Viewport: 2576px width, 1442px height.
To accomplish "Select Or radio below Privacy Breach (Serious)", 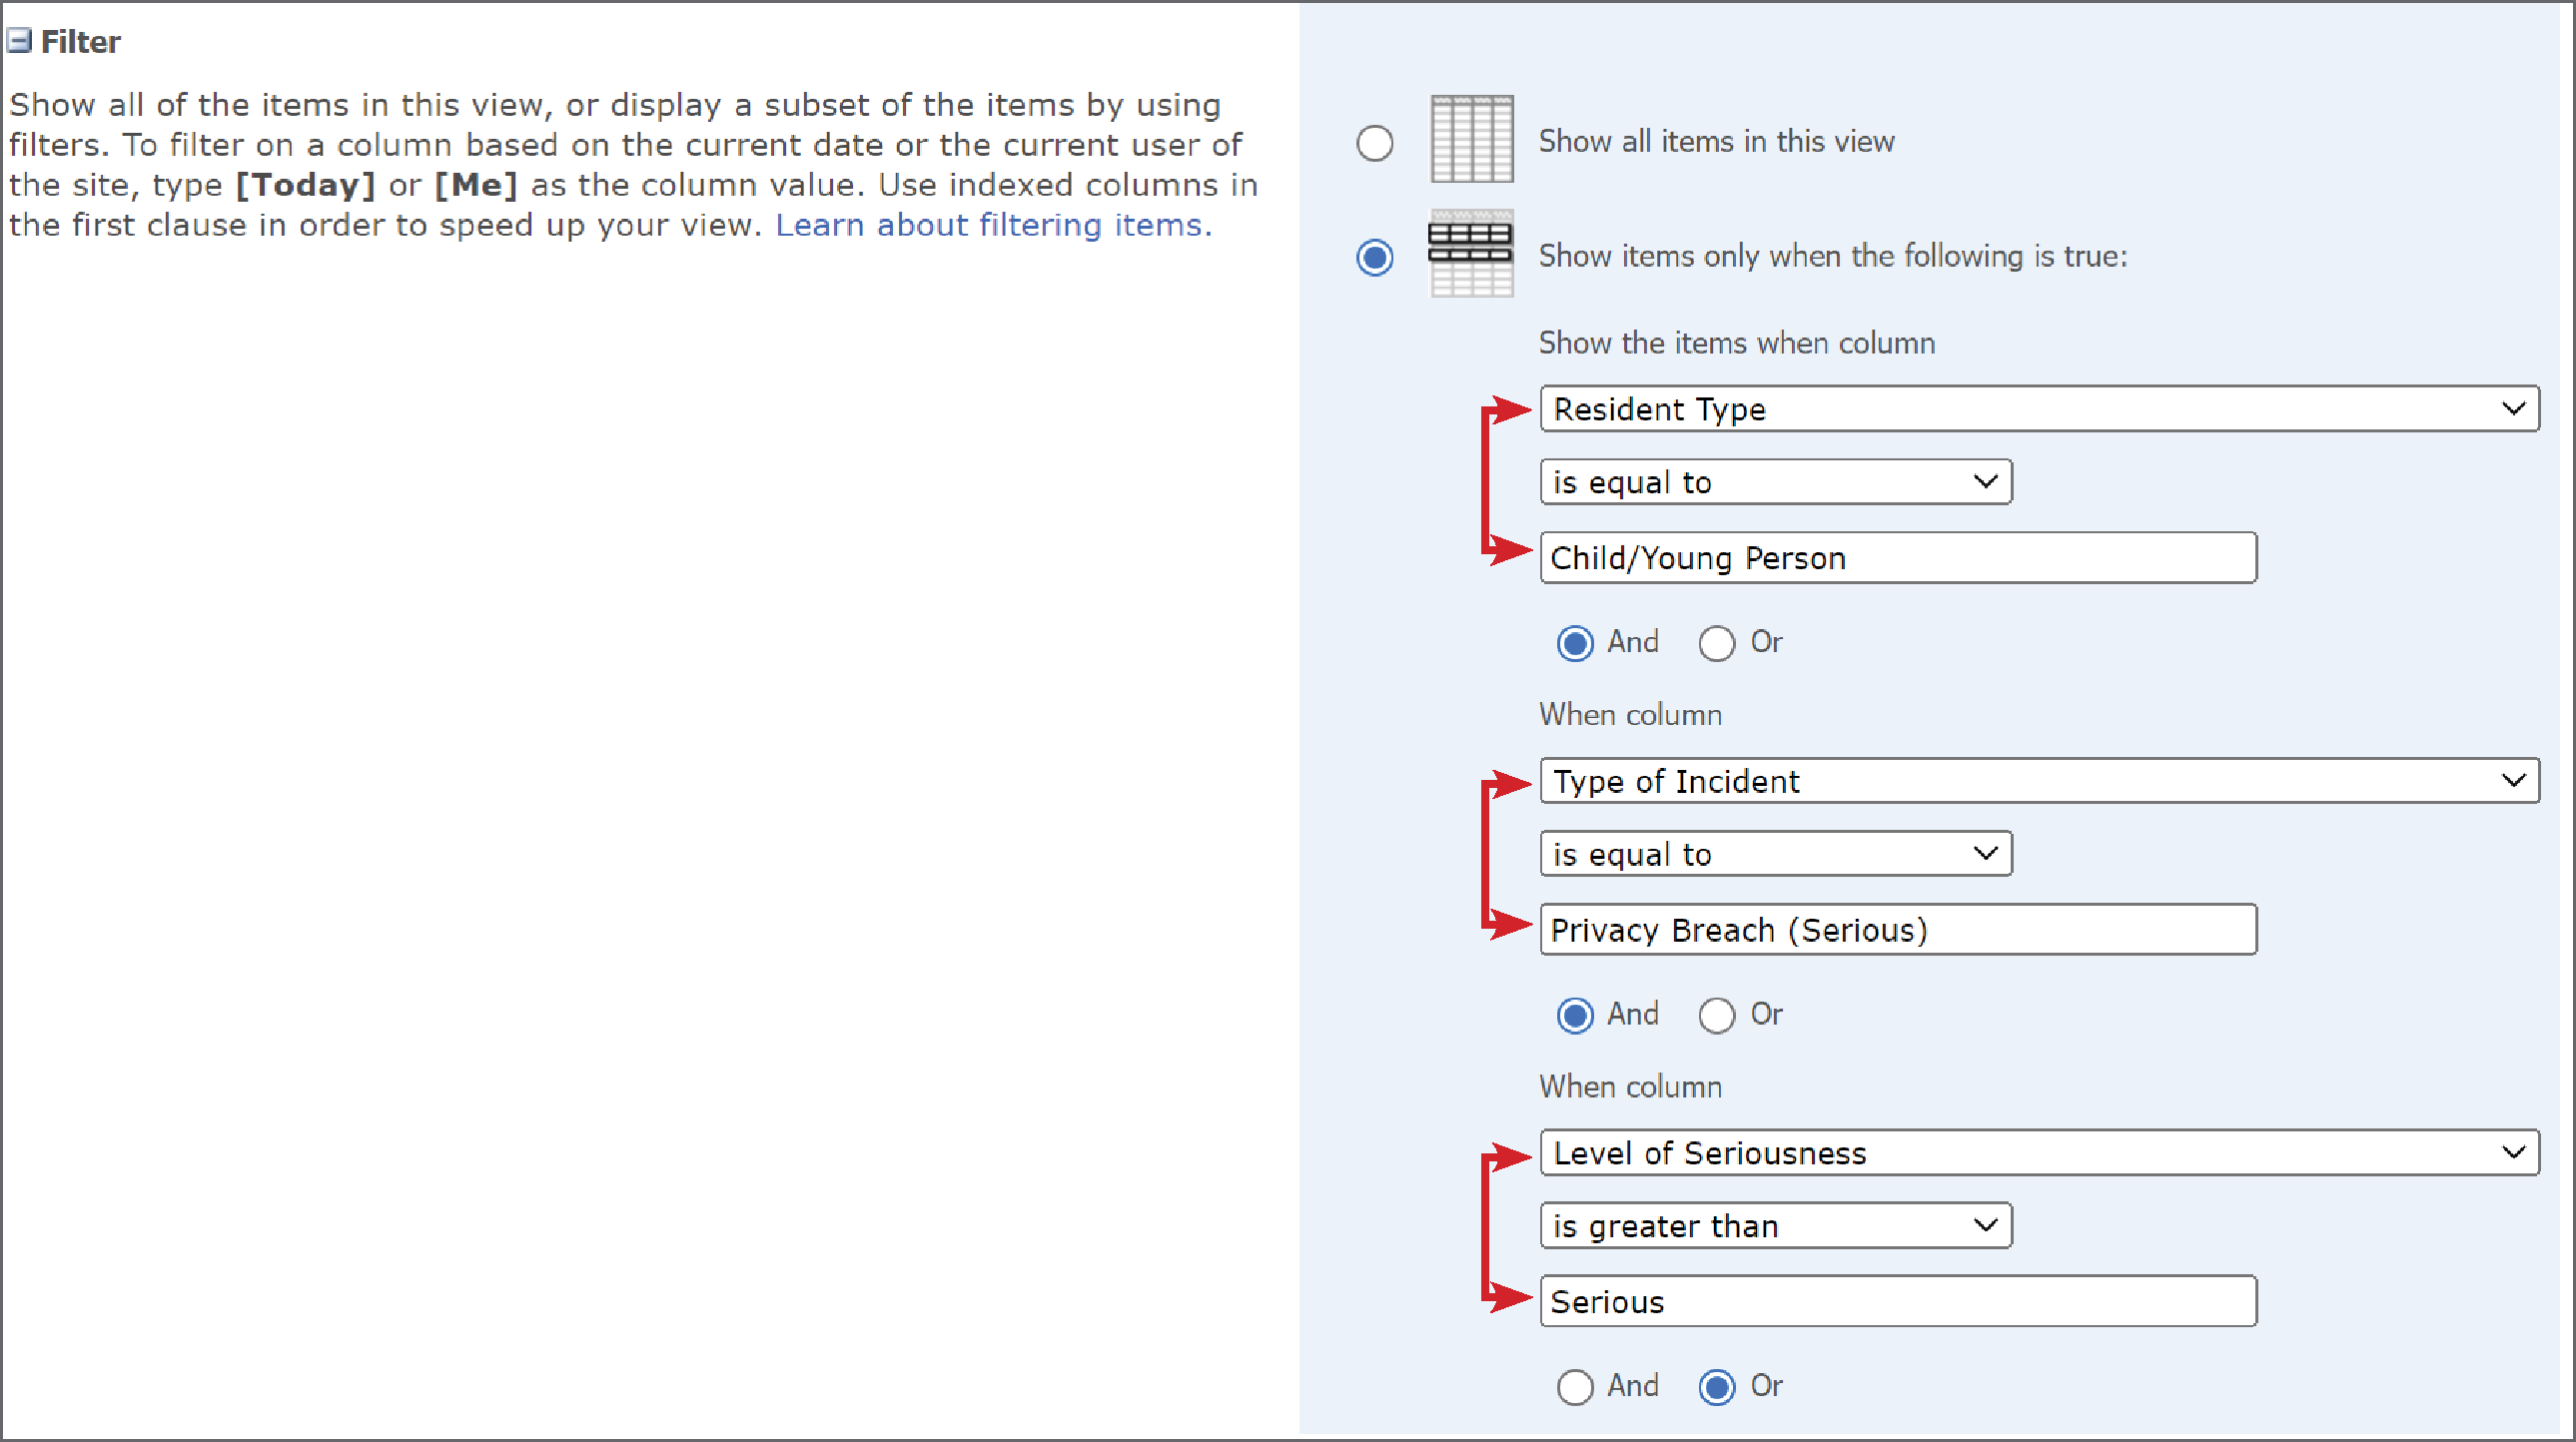I will (1716, 1015).
